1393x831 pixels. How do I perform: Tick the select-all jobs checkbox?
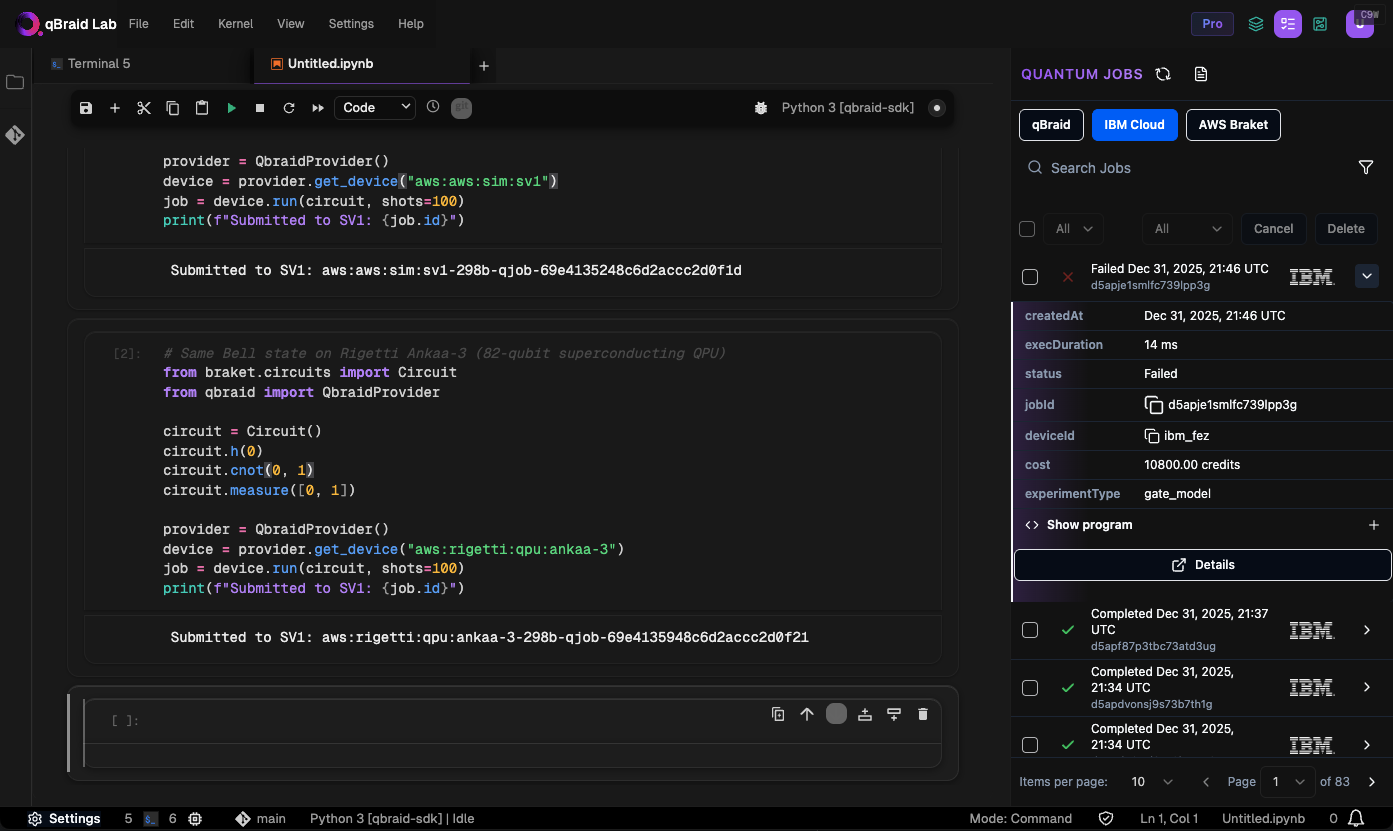[x=1027, y=229]
